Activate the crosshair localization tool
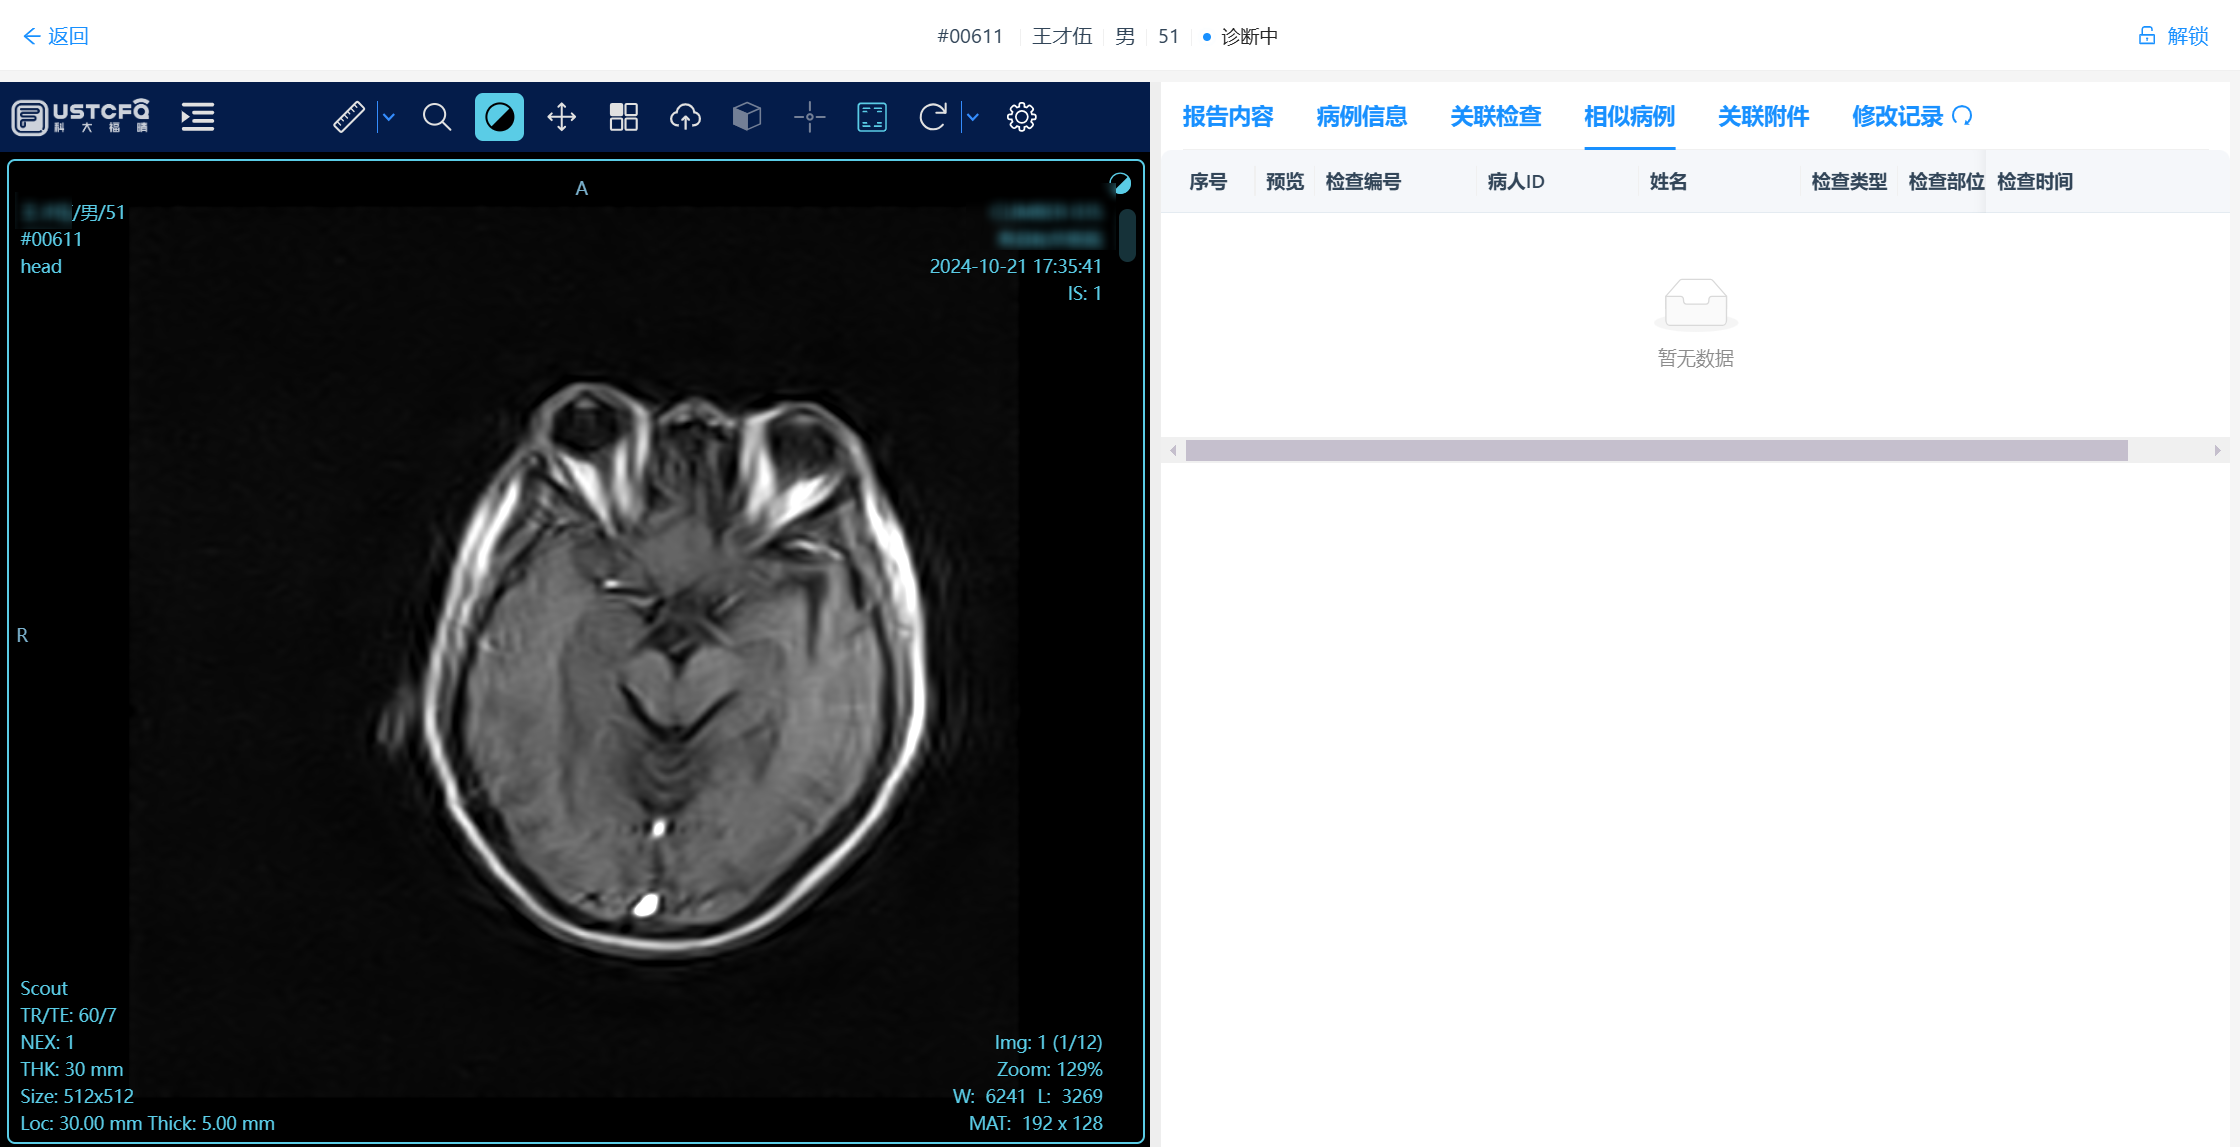 click(x=809, y=117)
